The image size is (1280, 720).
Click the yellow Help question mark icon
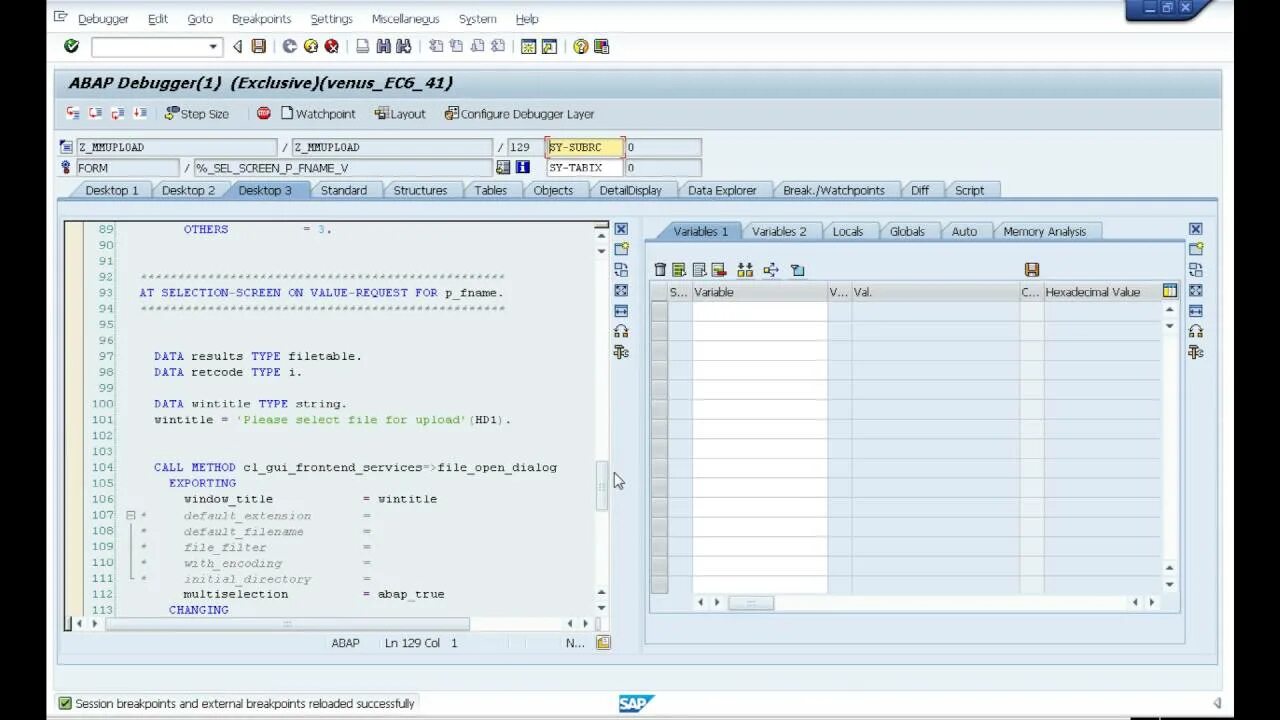coord(581,46)
